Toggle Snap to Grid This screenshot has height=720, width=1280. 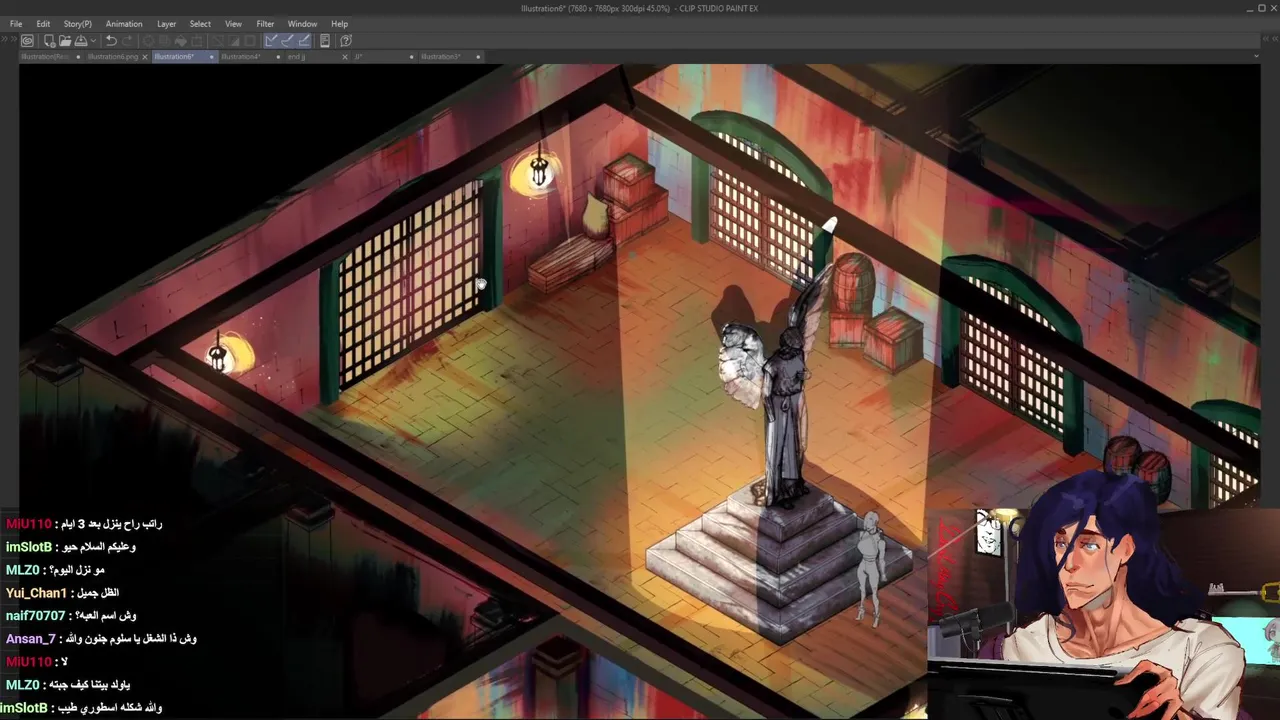pyautogui.click(x=303, y=41)
